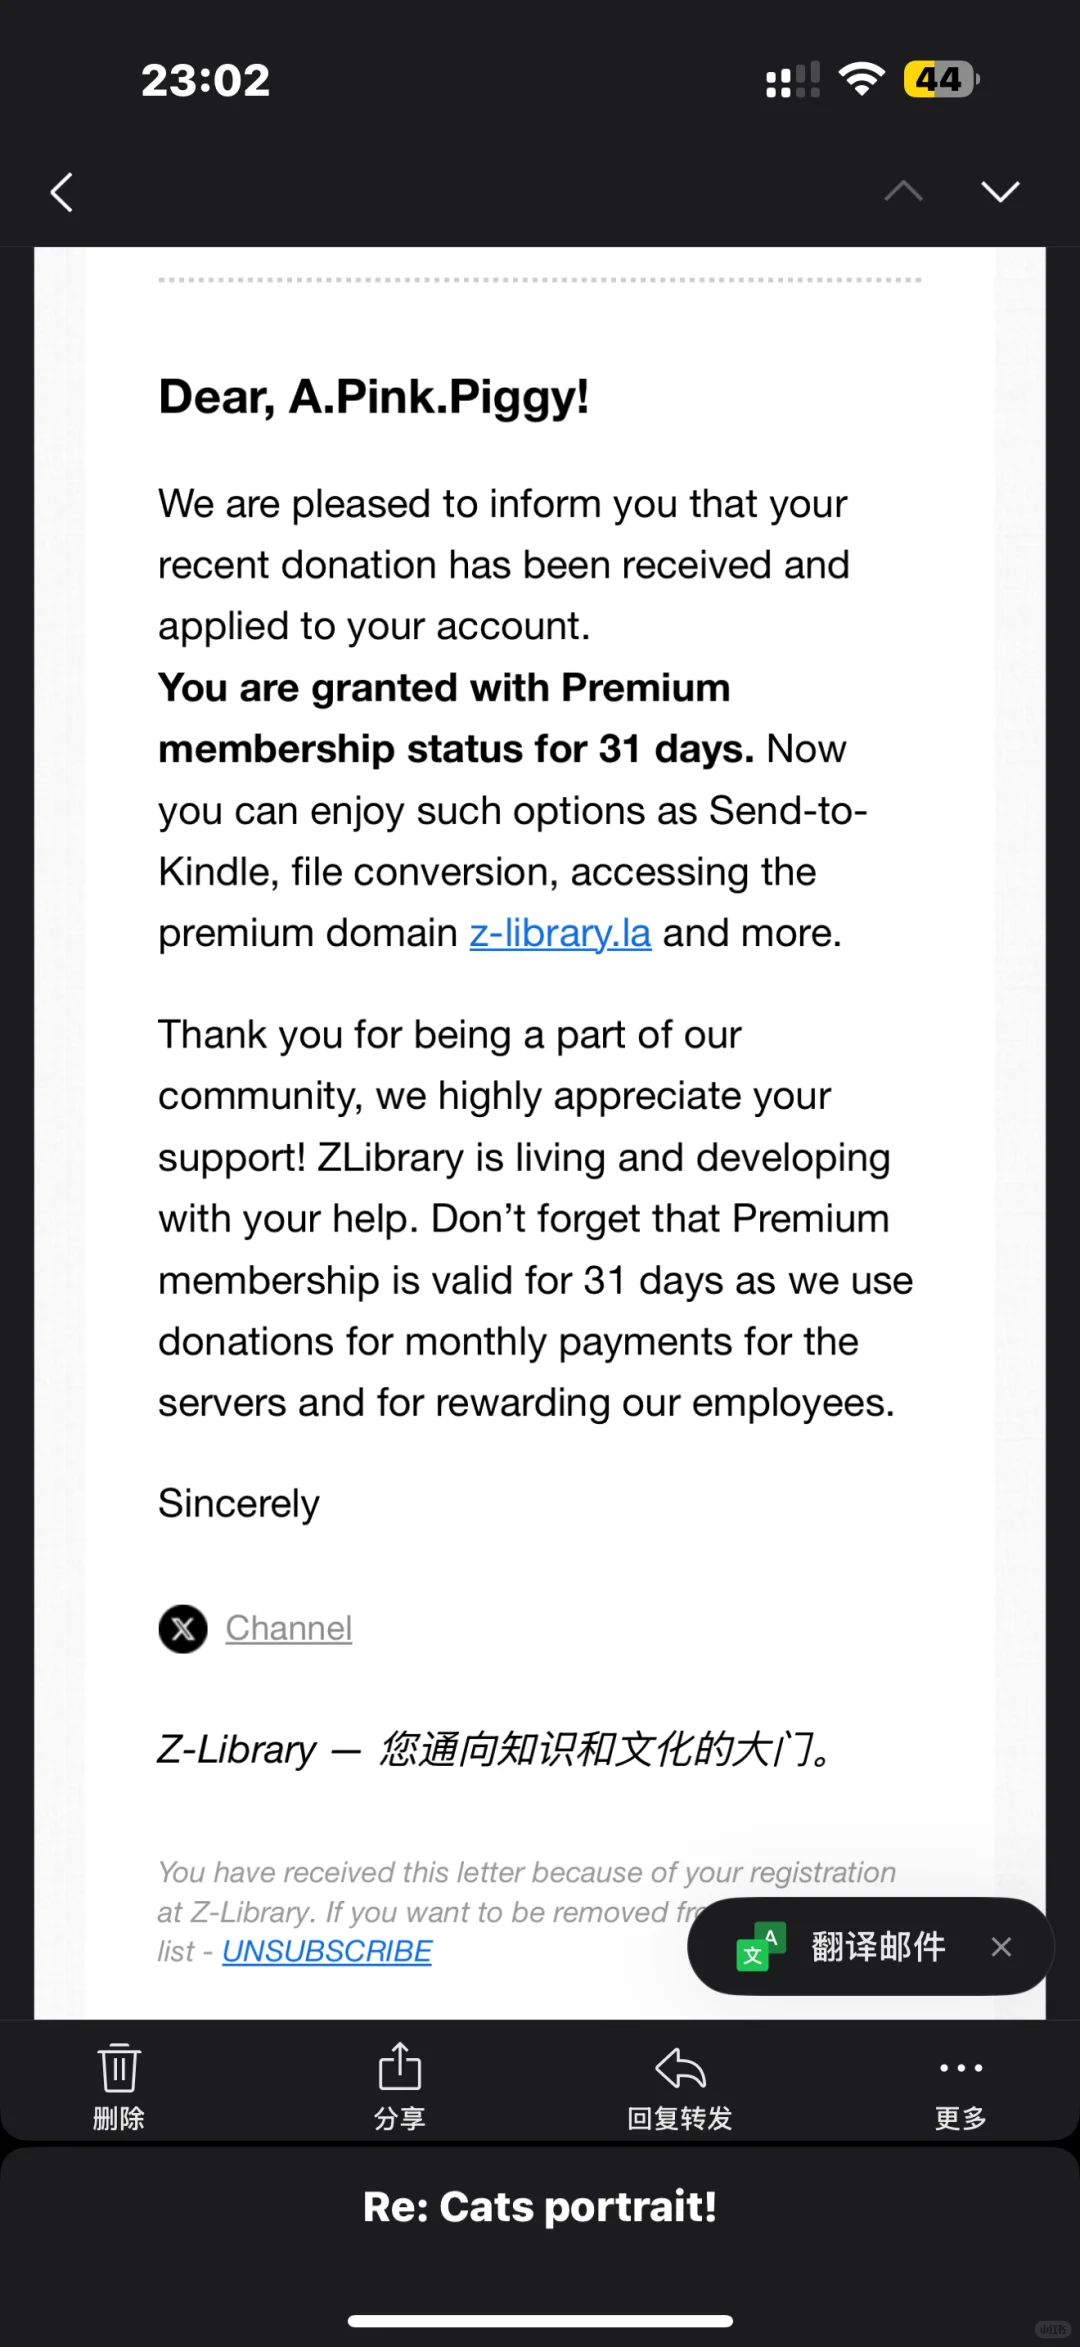Image resolution: width=1080 pixels, height=2347 pixels.
Task: Click the X social logo icon
Action: [x=183, y=1628]
